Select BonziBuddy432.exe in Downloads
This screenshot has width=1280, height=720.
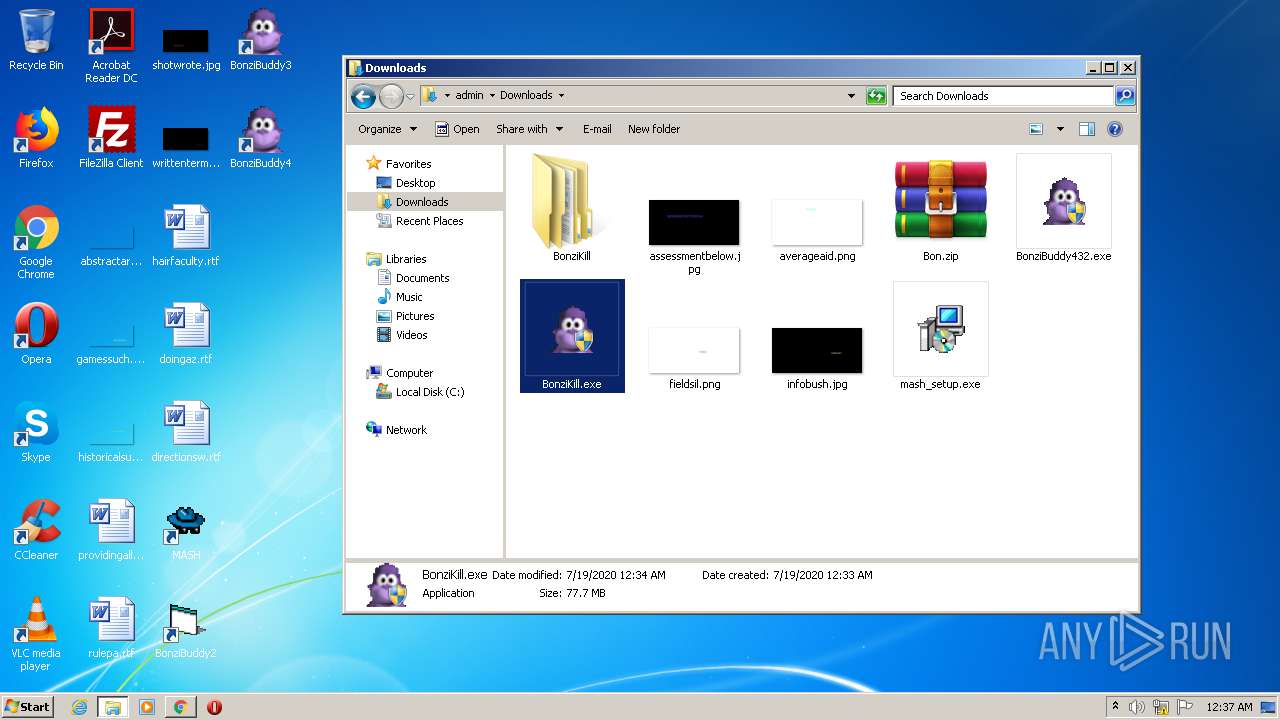1064,207
